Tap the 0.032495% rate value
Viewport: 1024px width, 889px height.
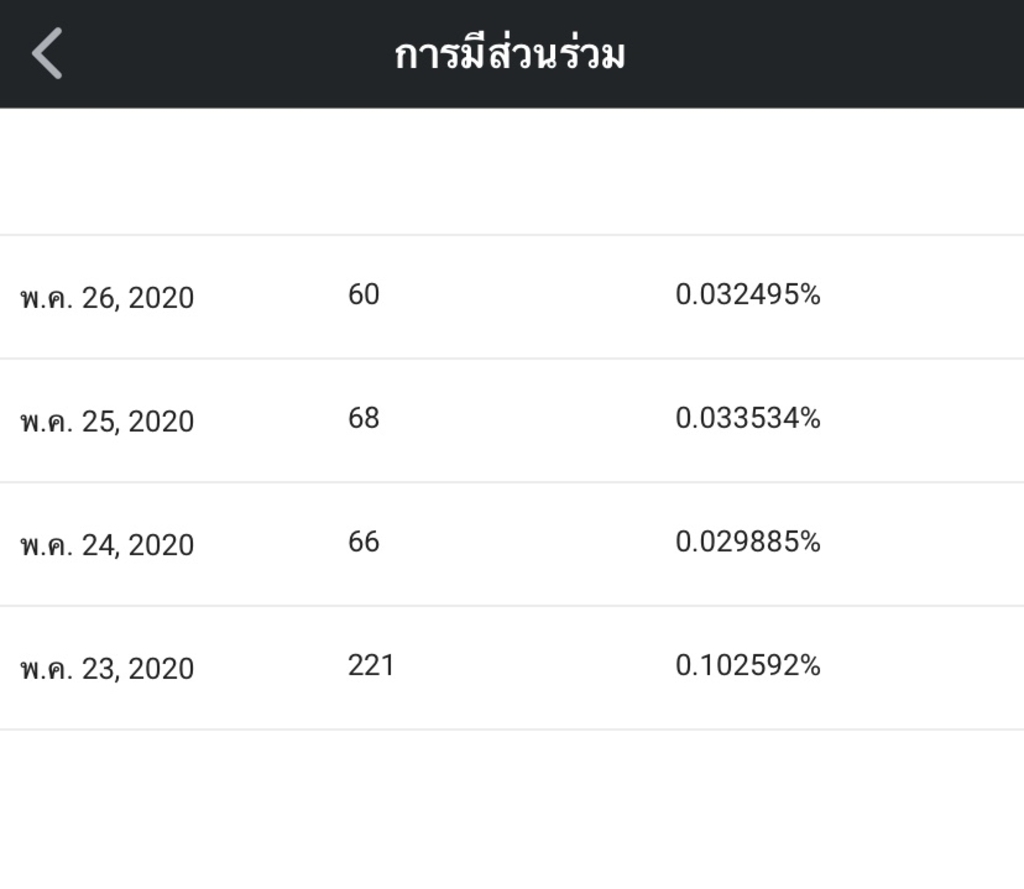pyautogui.click(x=748, y=295)
